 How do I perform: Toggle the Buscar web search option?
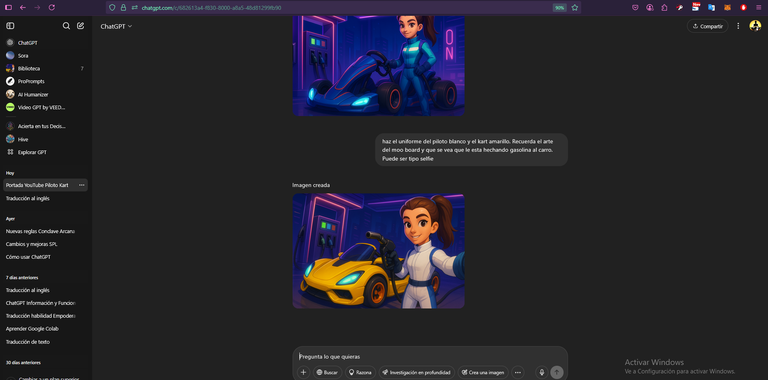click(x=327, y=373)
